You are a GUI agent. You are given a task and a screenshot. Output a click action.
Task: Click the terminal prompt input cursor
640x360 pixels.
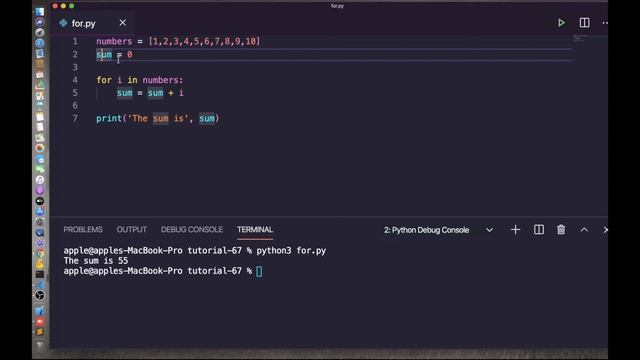point(259,271)
